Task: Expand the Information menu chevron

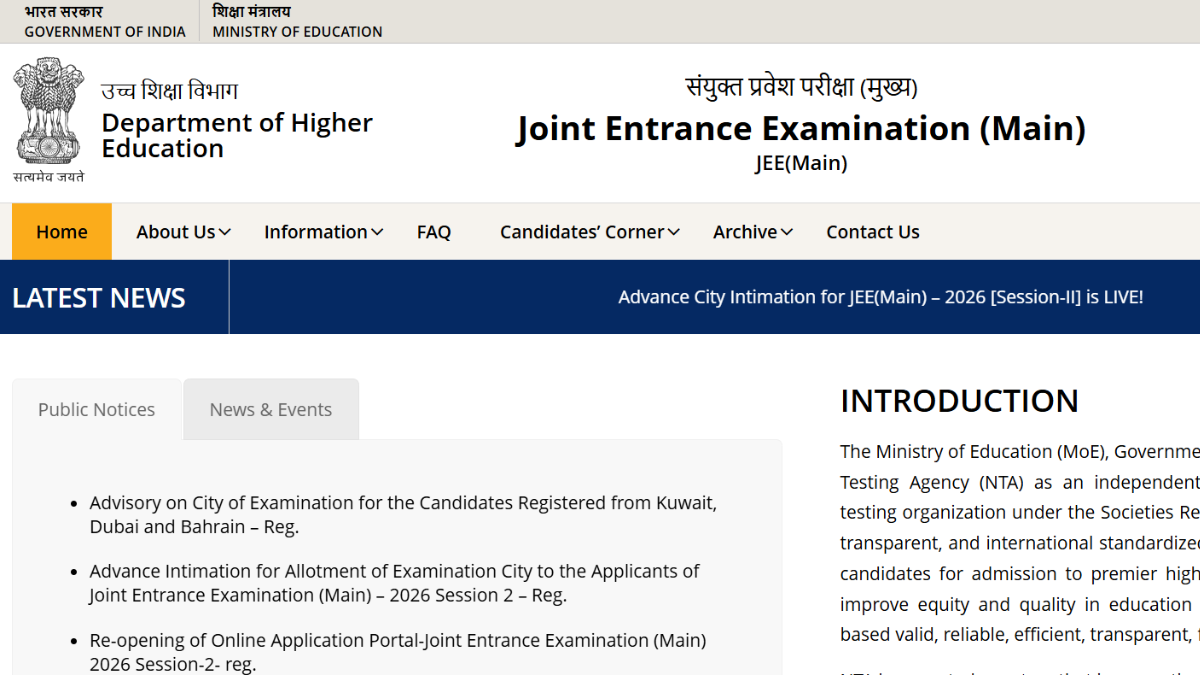Action: (377, 232)
